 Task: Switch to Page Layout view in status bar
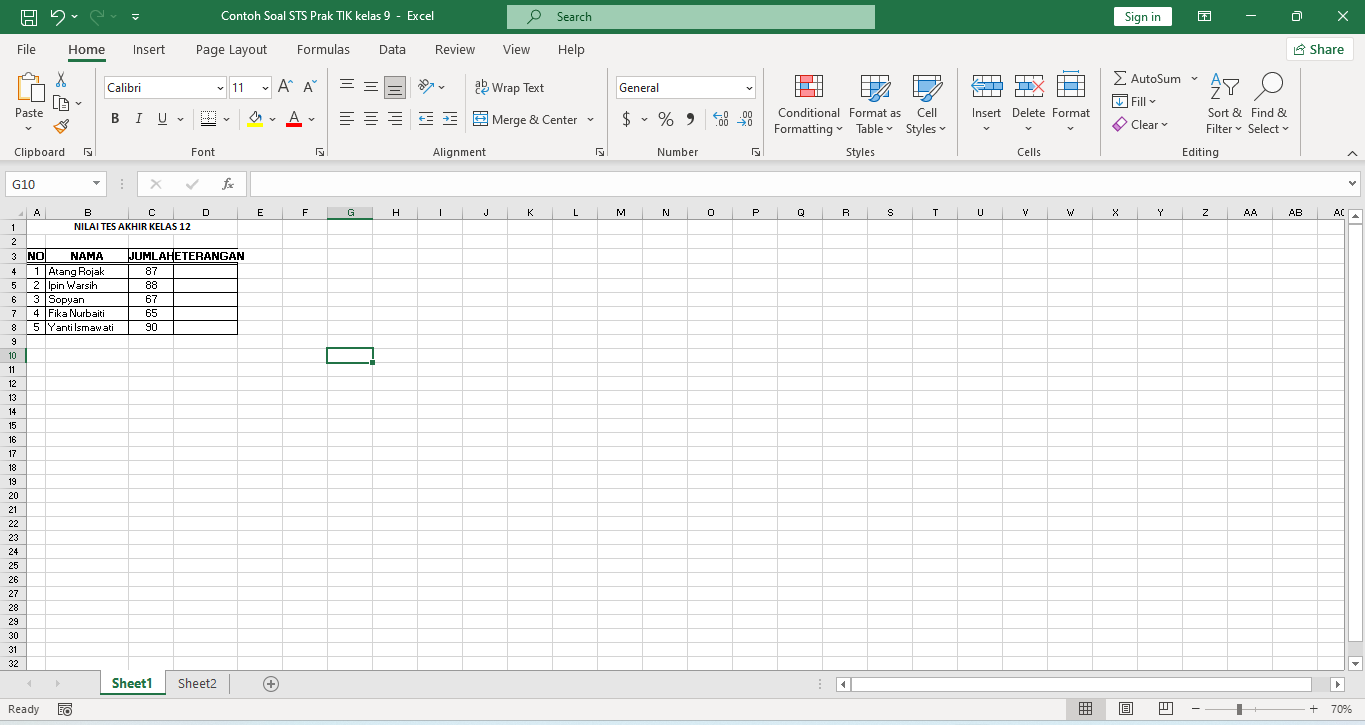tap(1126, 709)
